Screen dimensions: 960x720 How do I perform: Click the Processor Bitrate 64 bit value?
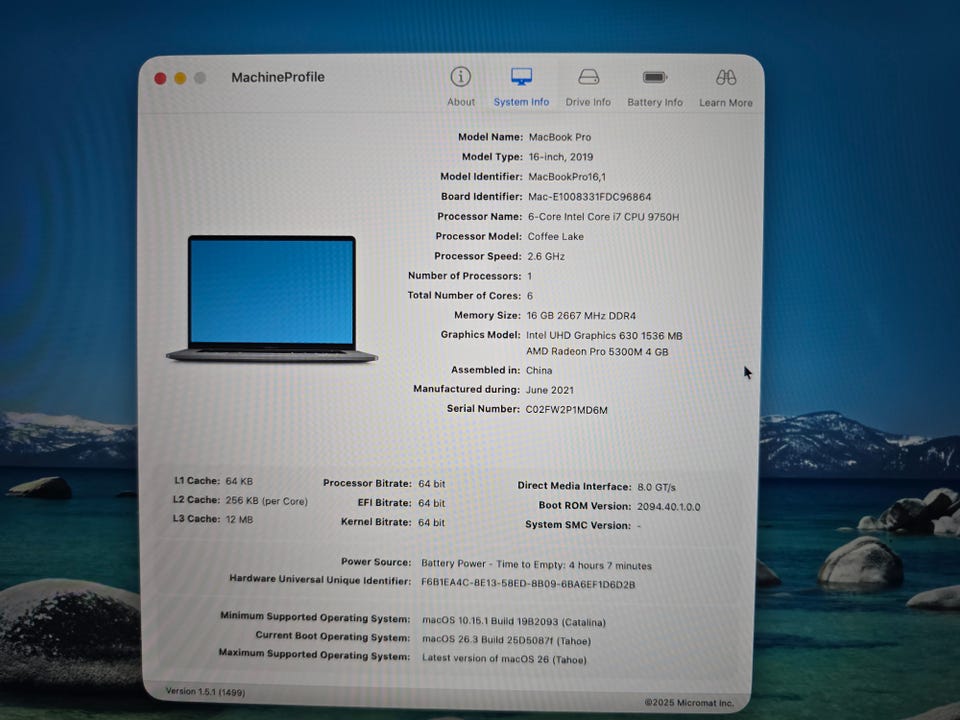tap(432, 484)
